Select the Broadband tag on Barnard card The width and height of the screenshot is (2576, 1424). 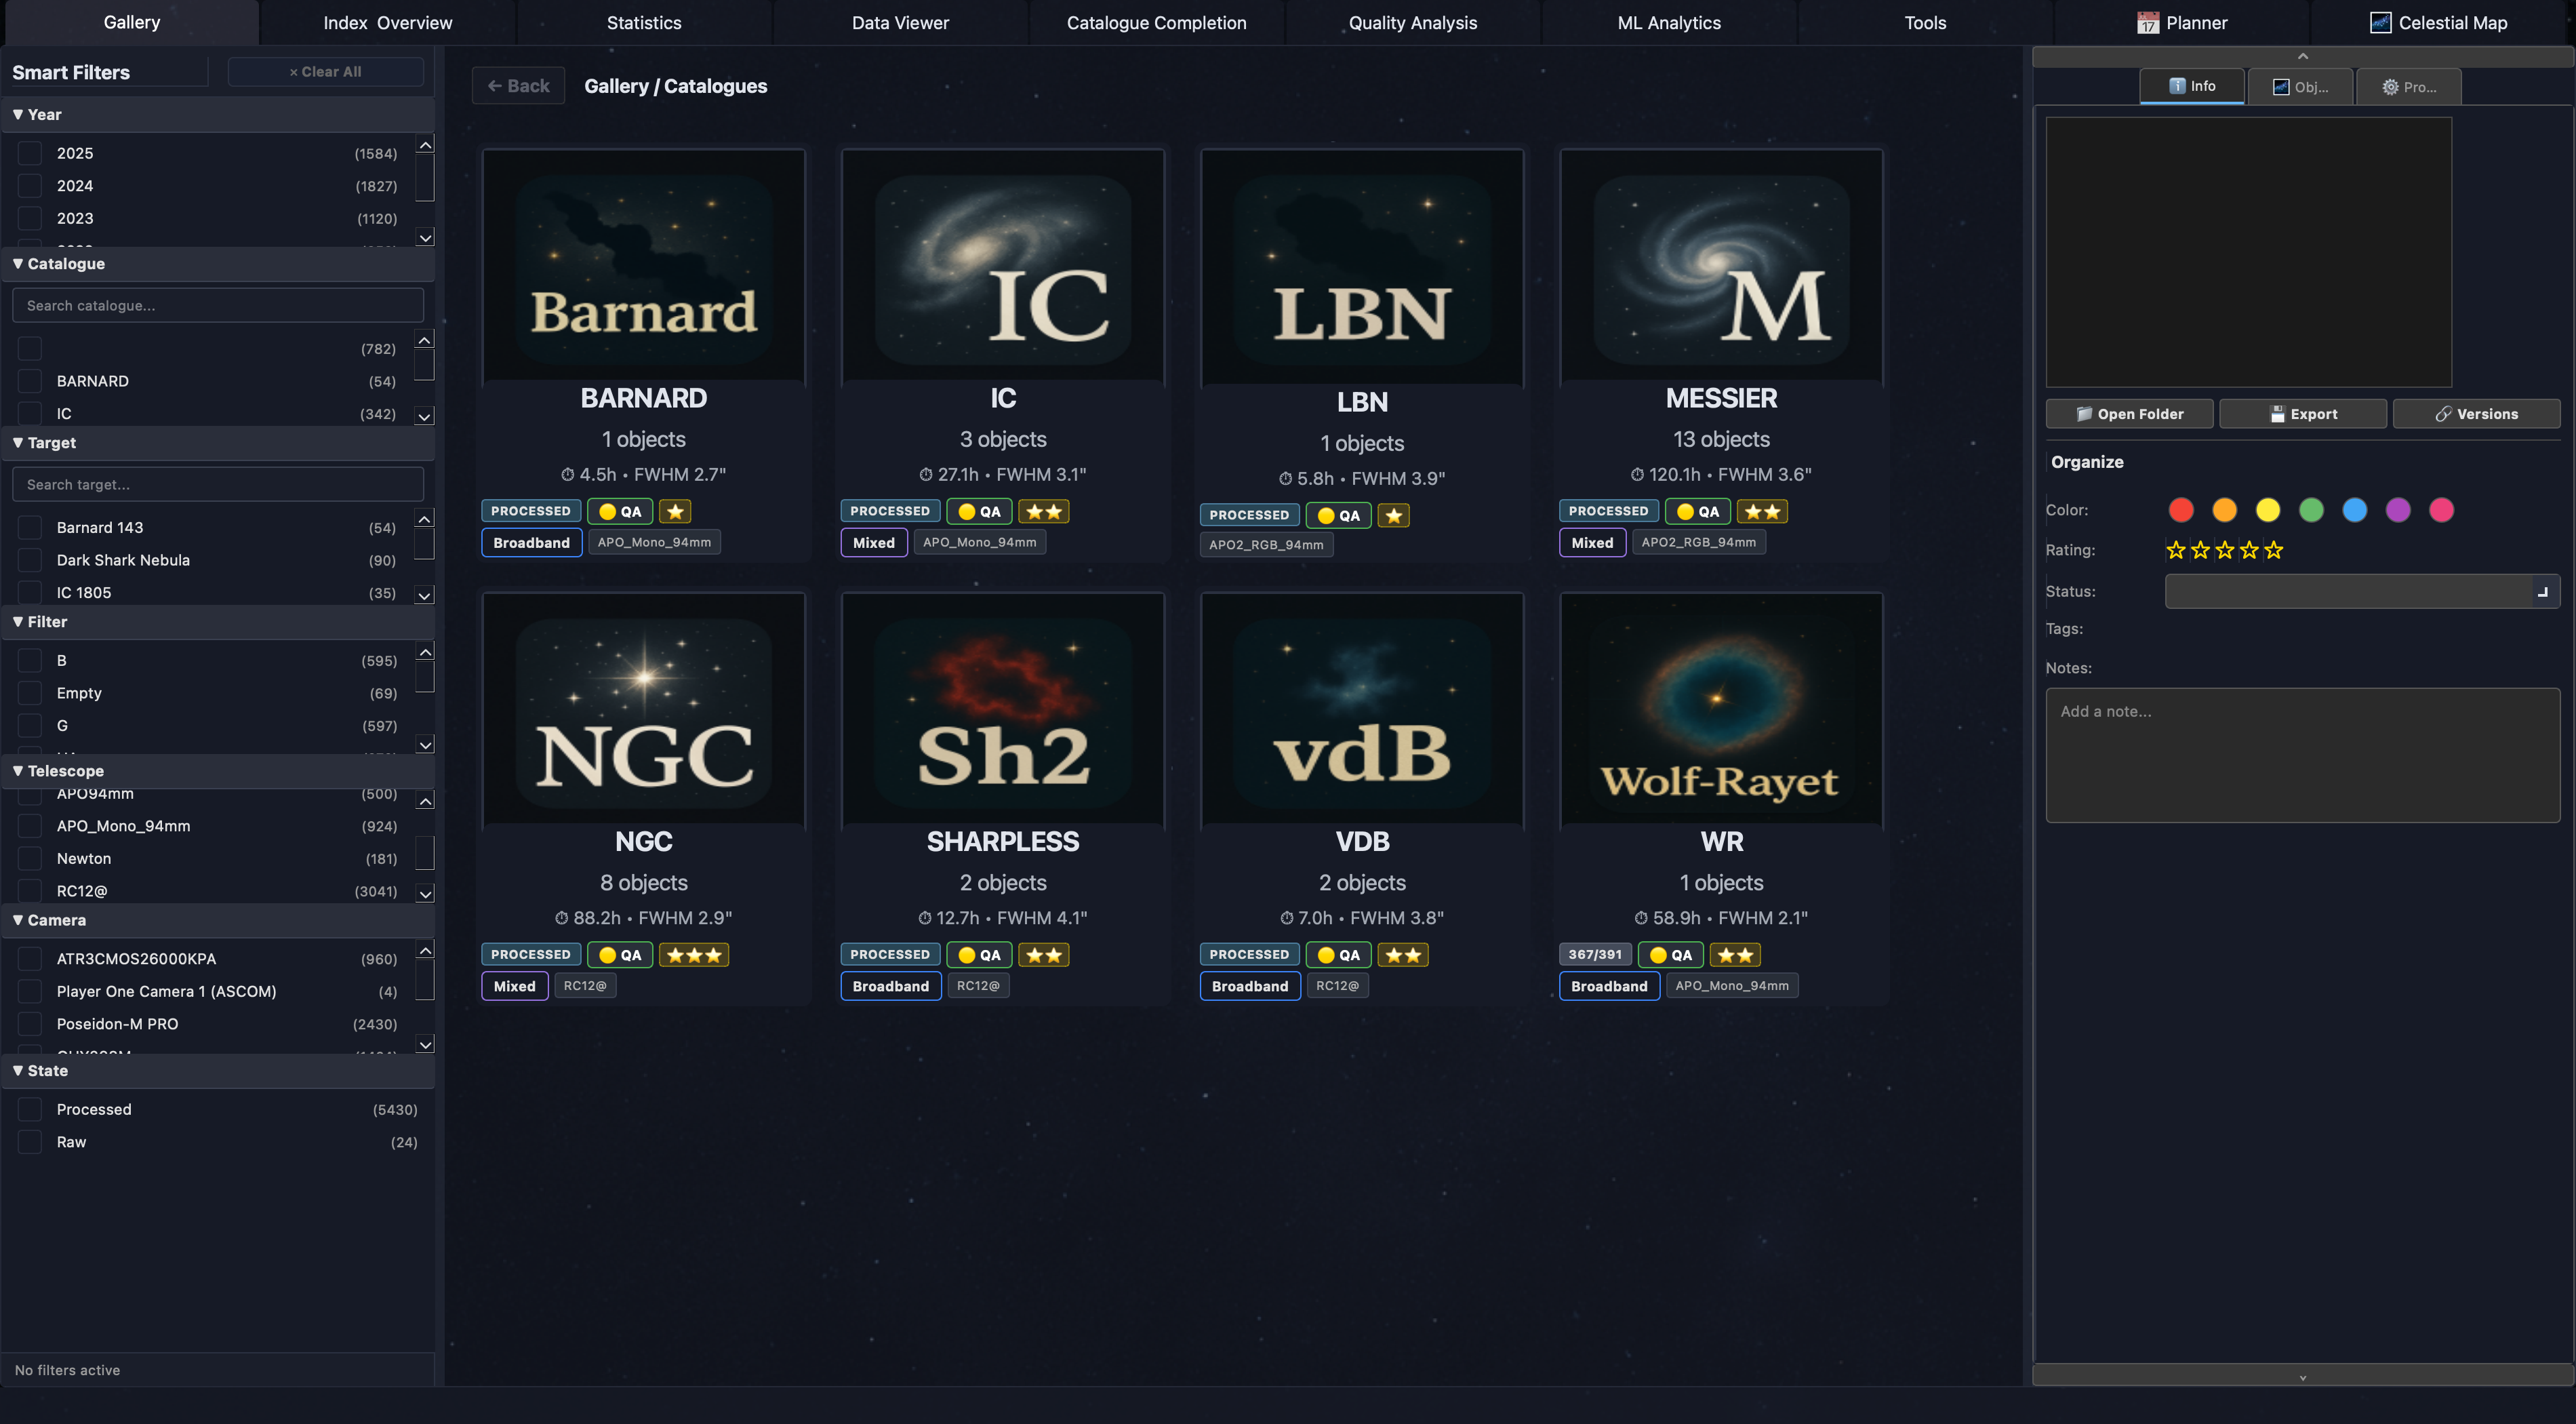click(x=531, y=543)
